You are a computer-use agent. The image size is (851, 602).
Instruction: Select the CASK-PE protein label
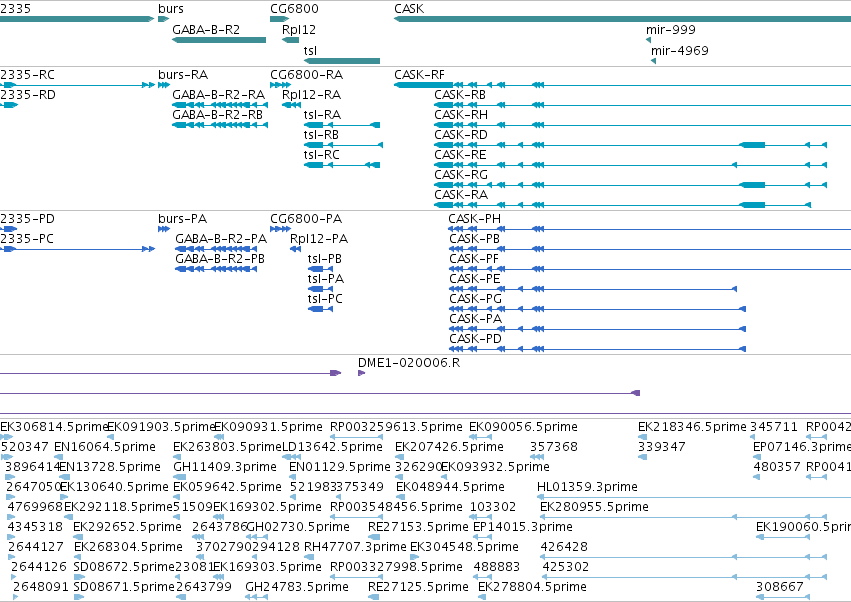pyautogui.click(x=474, y=280)
